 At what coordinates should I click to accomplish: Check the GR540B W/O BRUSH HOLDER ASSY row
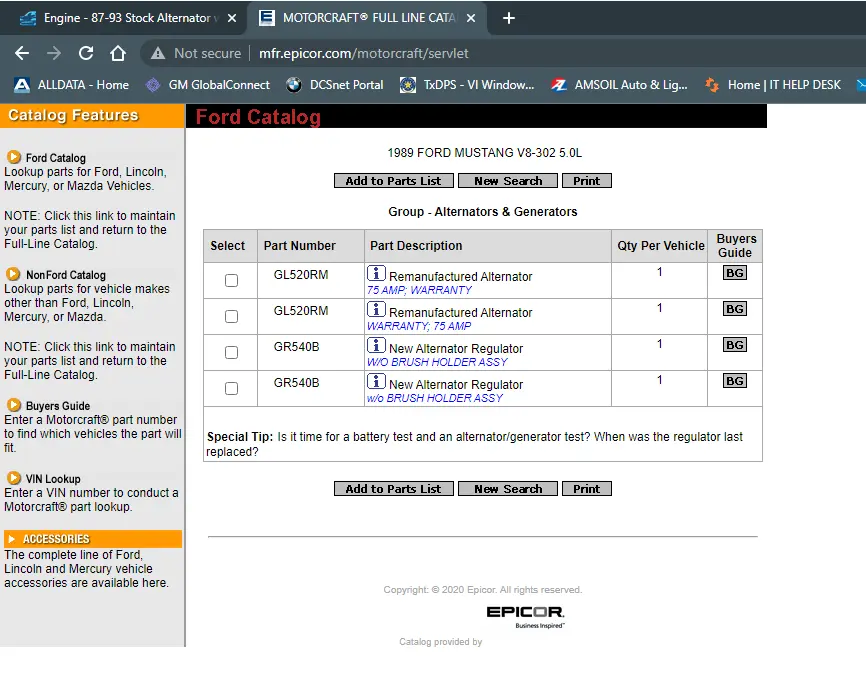pos(231,352)
